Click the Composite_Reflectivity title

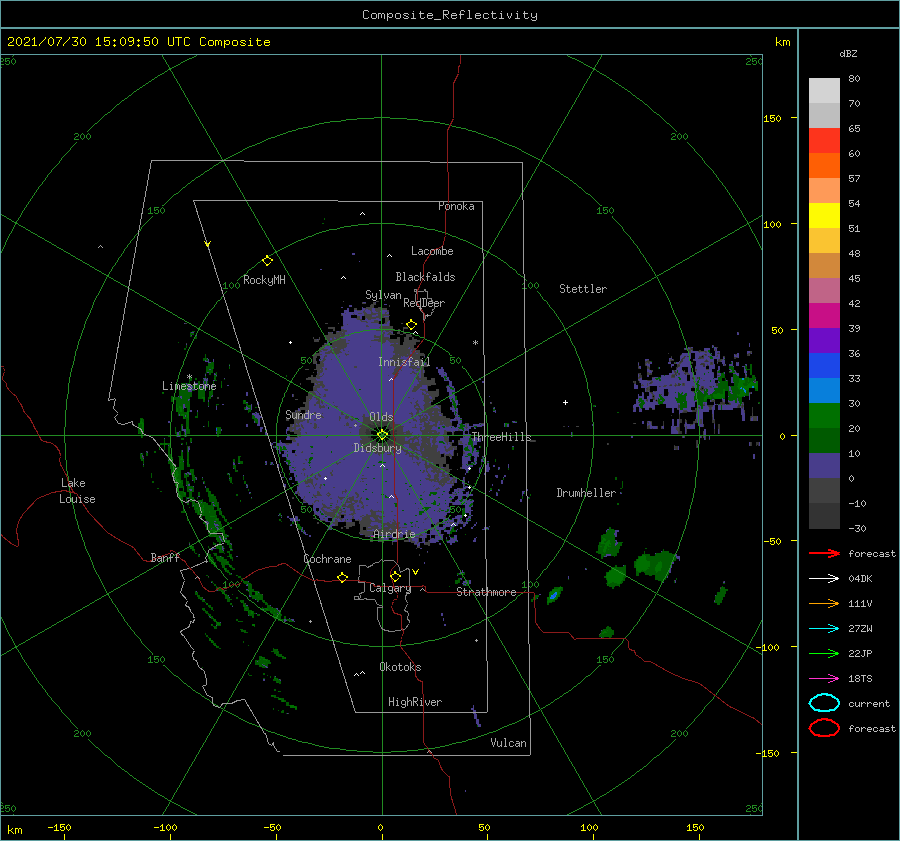[x=450, y=15]
